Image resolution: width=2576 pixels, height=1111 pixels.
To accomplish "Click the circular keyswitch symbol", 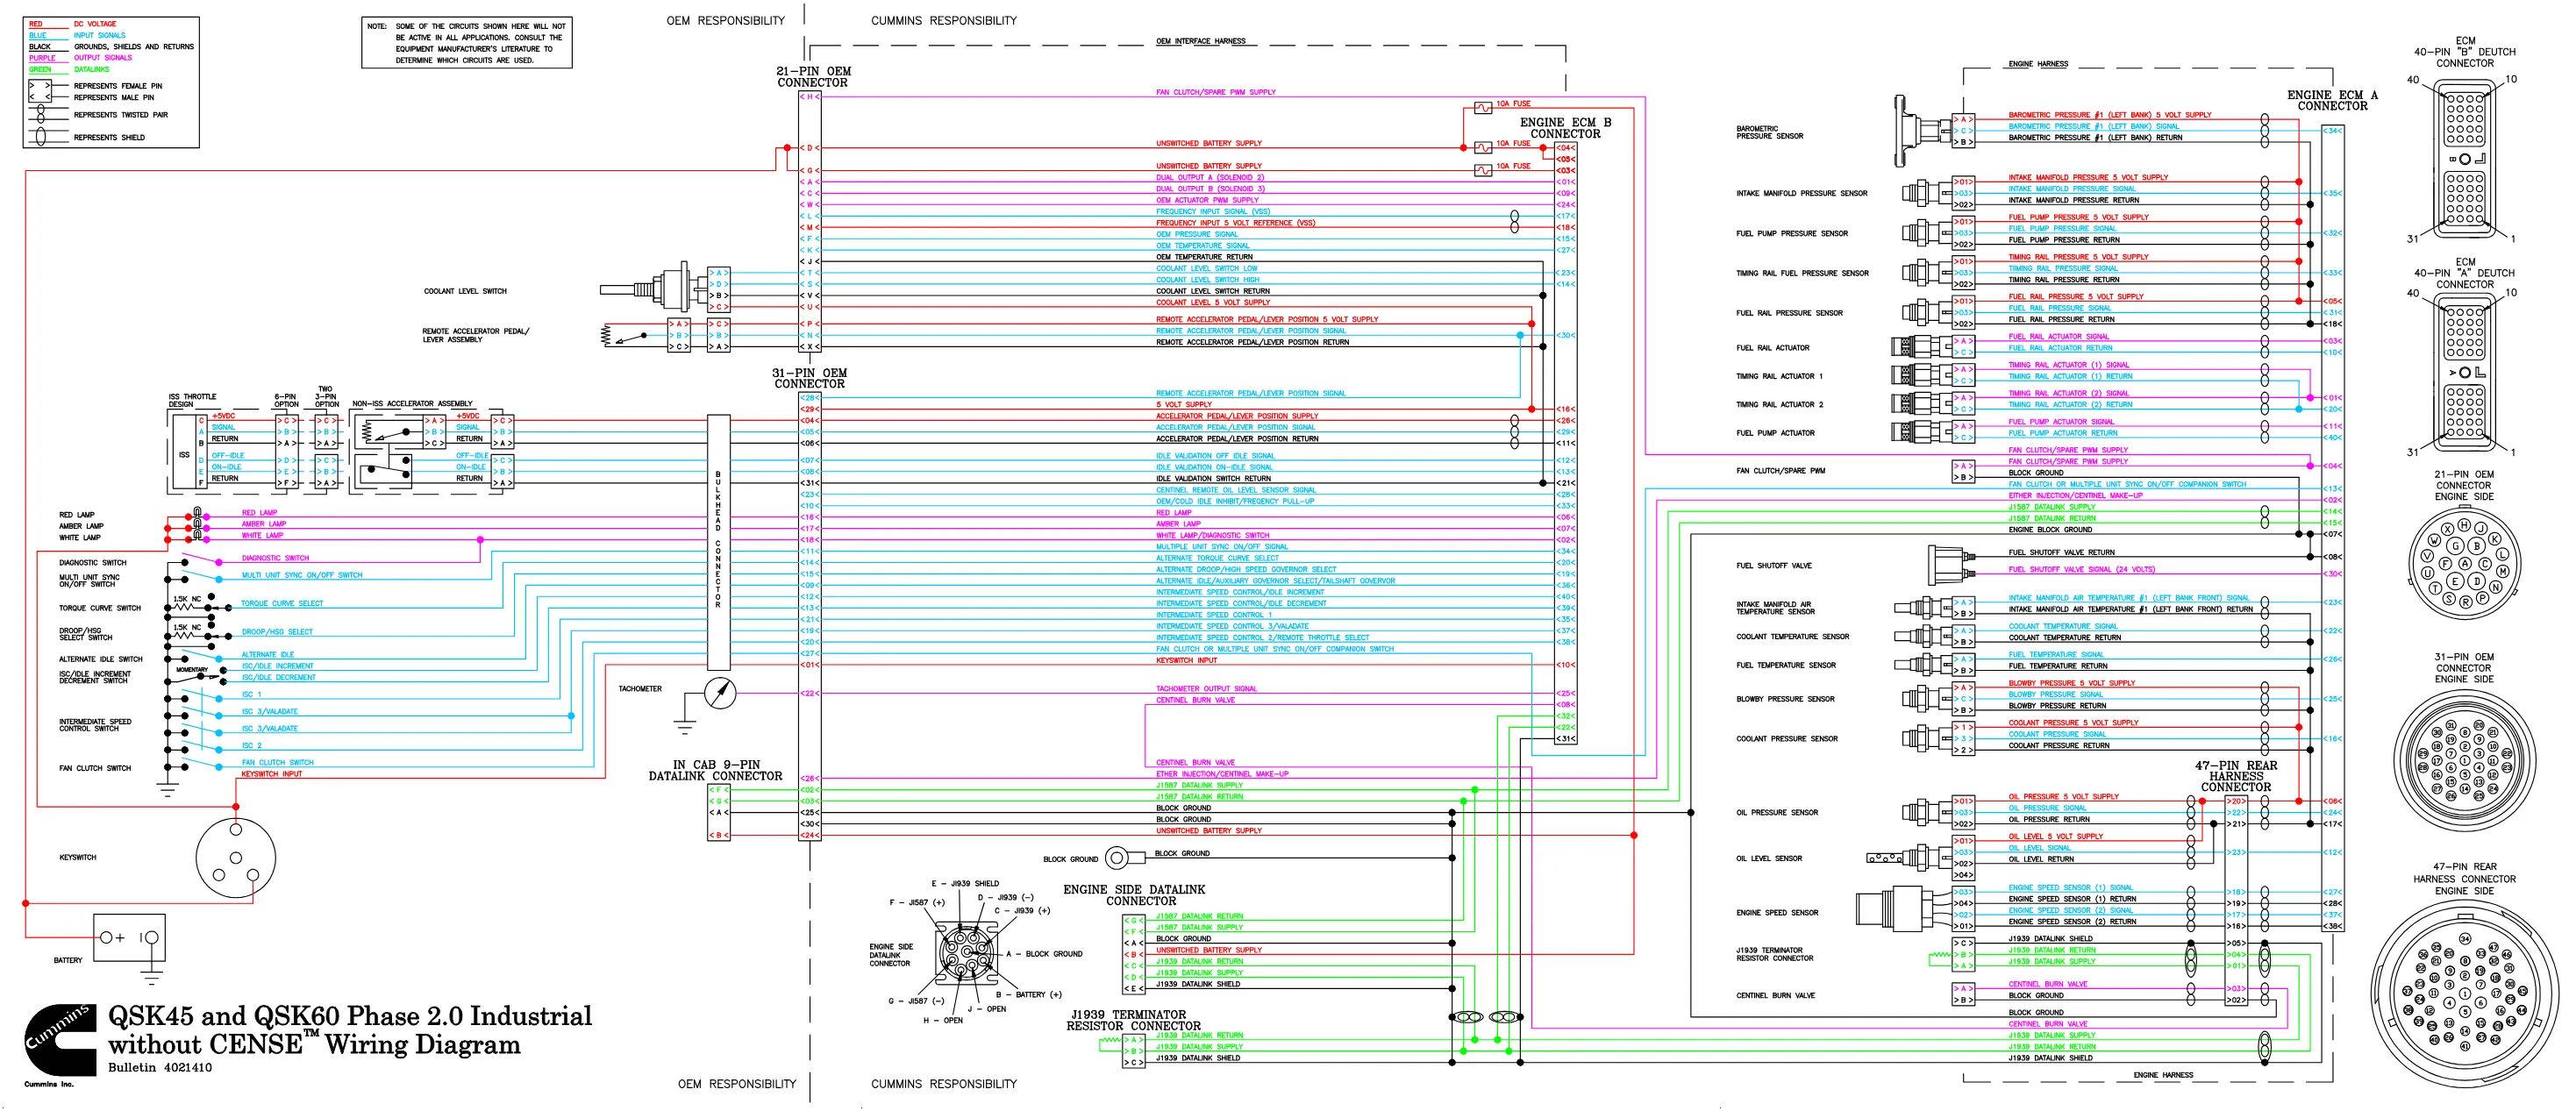I will point(236,857).
